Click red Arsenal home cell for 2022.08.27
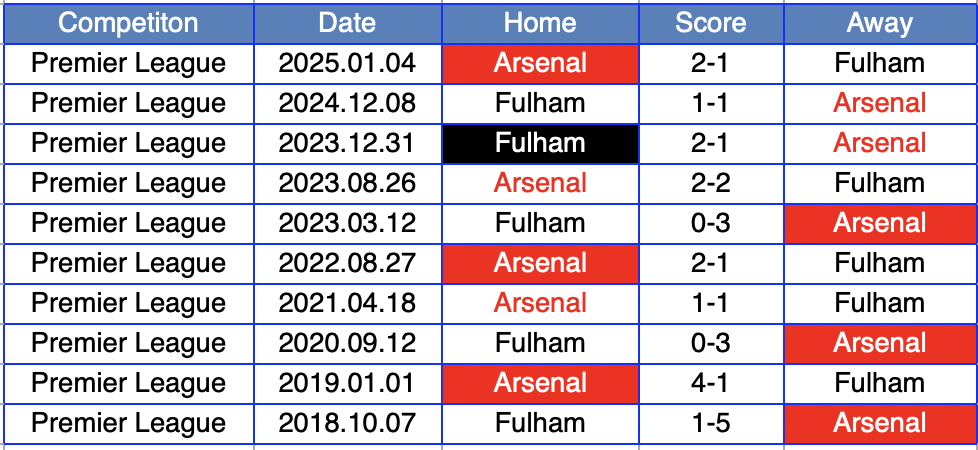978x450 pixels. coord(540,263)
